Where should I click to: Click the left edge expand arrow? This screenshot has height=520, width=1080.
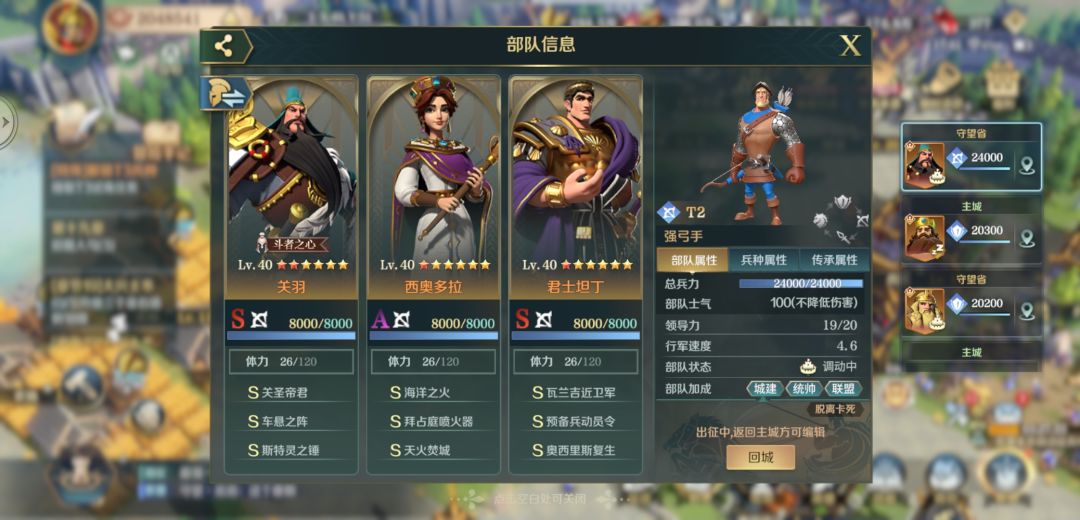tap(6, 123)
